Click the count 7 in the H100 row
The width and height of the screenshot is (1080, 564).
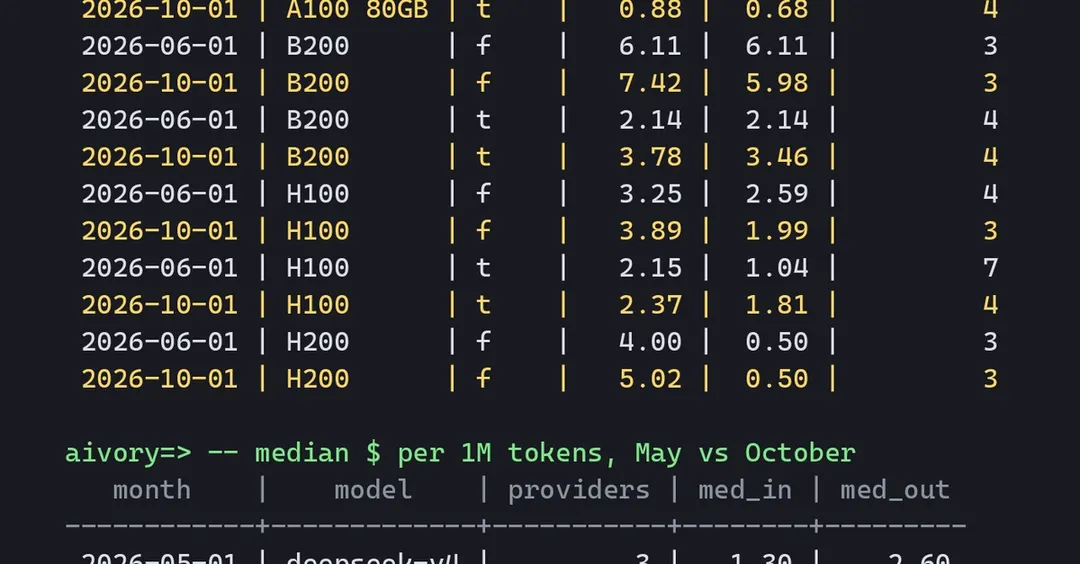point(990,268)
